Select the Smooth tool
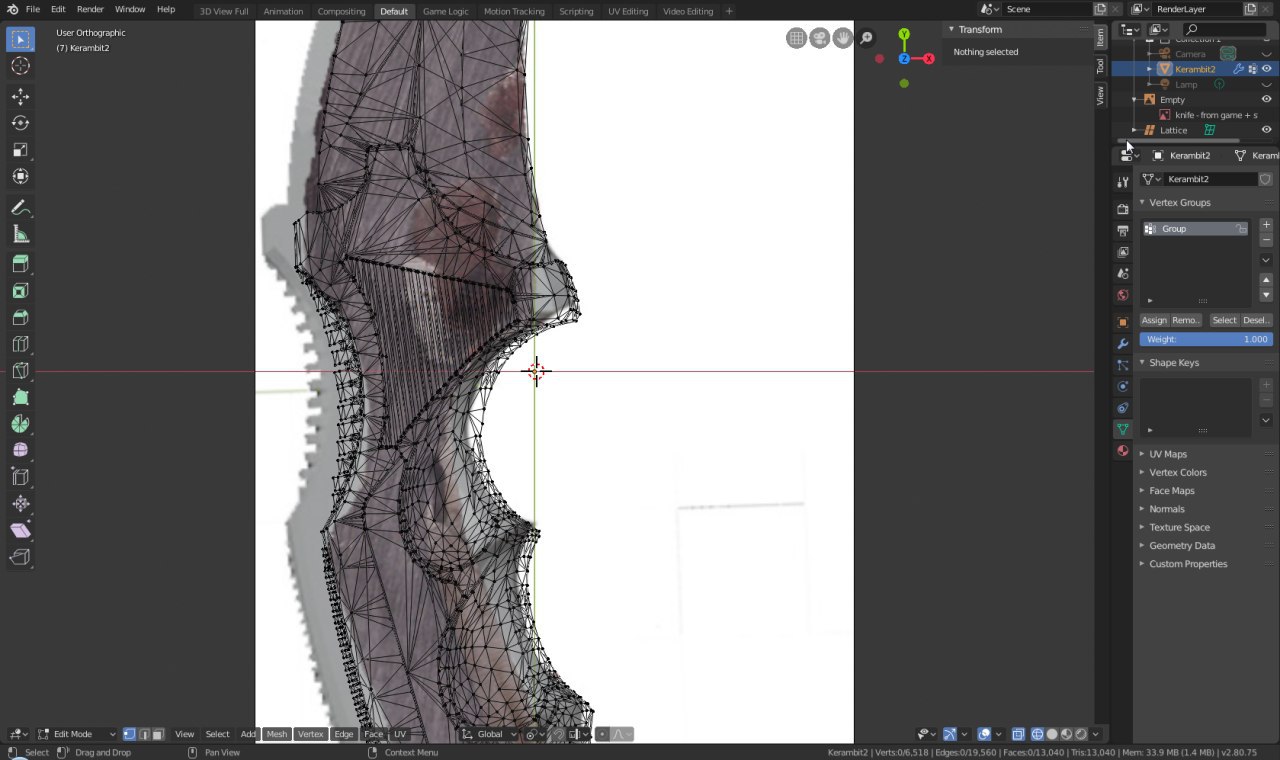Viewport: 1280px width, 760px height. (20, 451)
